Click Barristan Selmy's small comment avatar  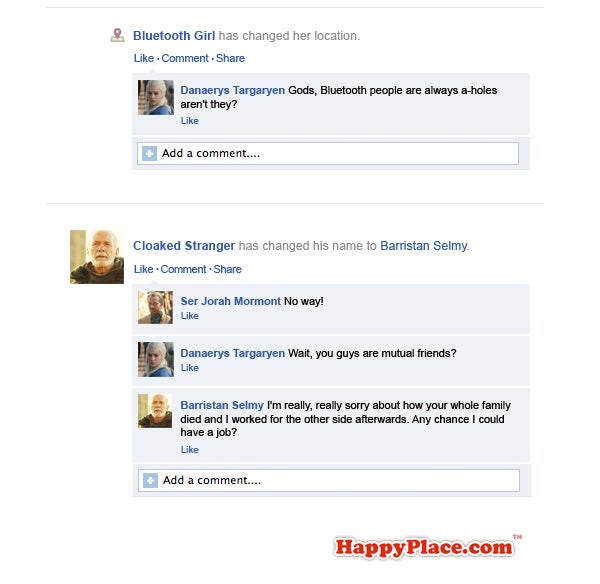point(155,411)
